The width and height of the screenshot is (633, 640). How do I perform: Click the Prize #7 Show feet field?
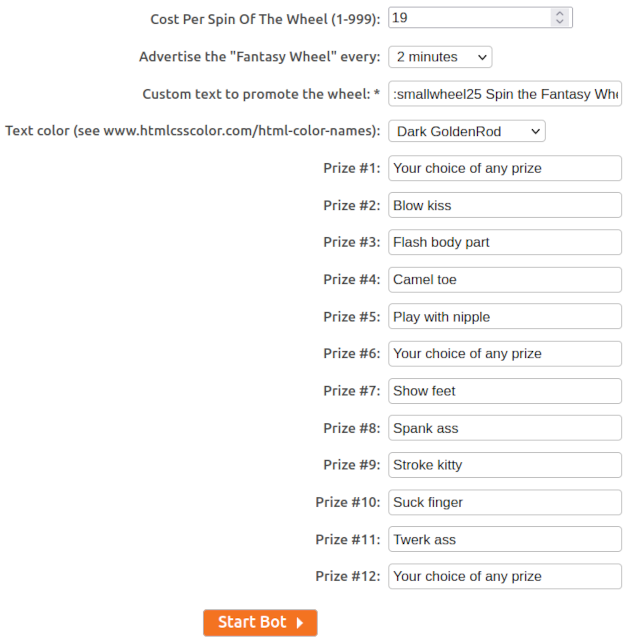point(505,391)
